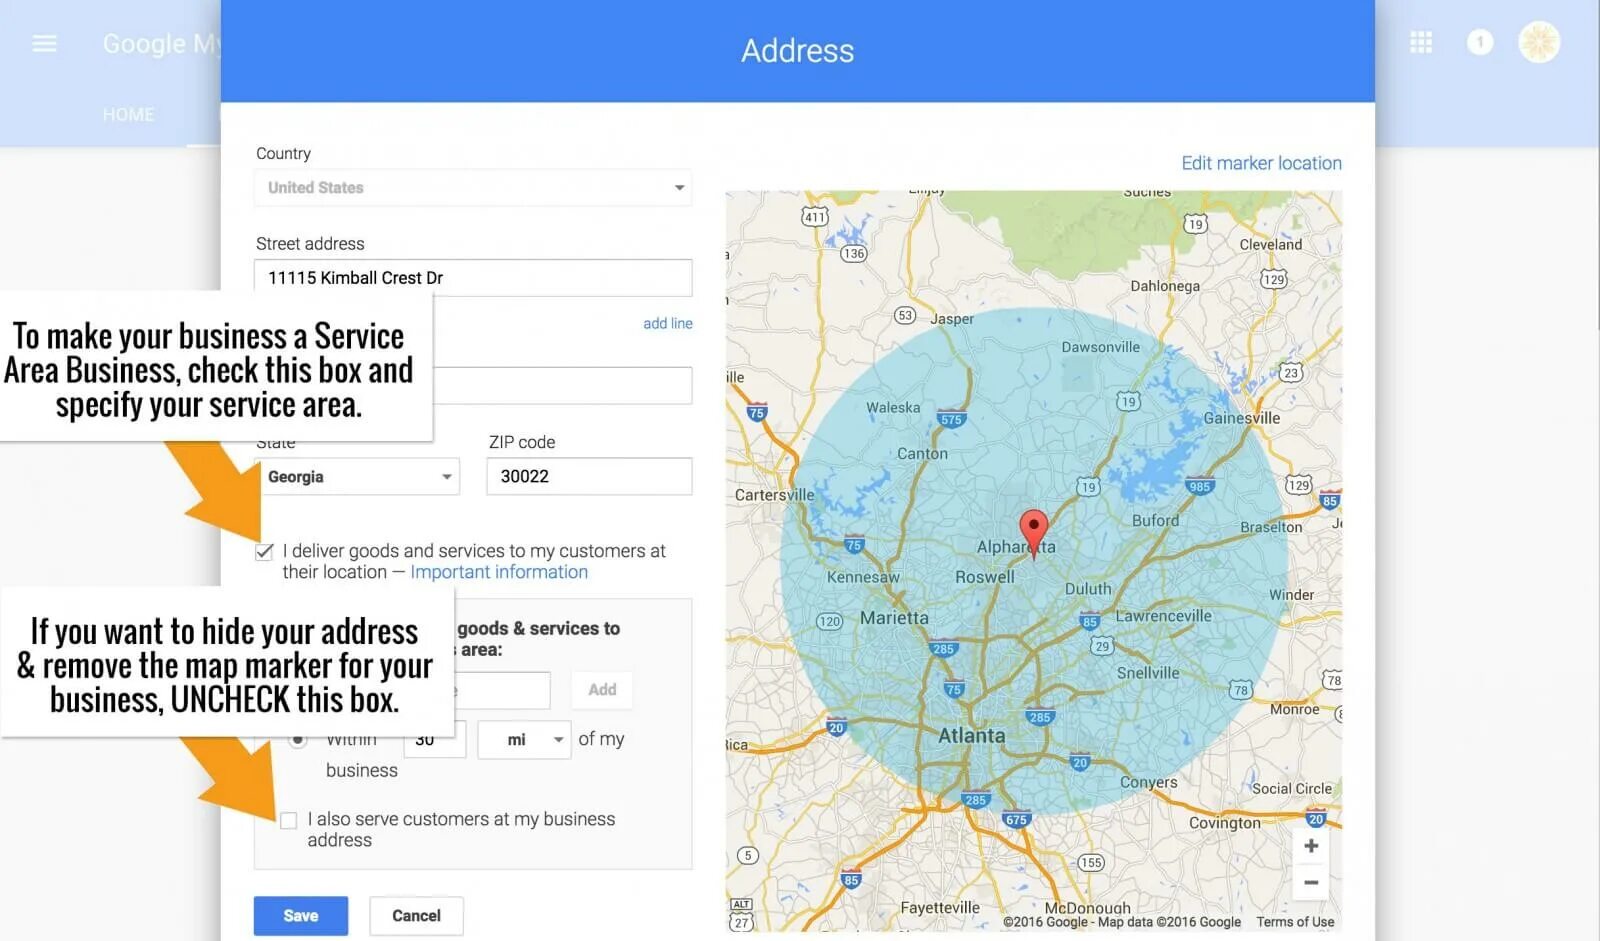Click the Dawsonville label on map

tap(1100, 348)
